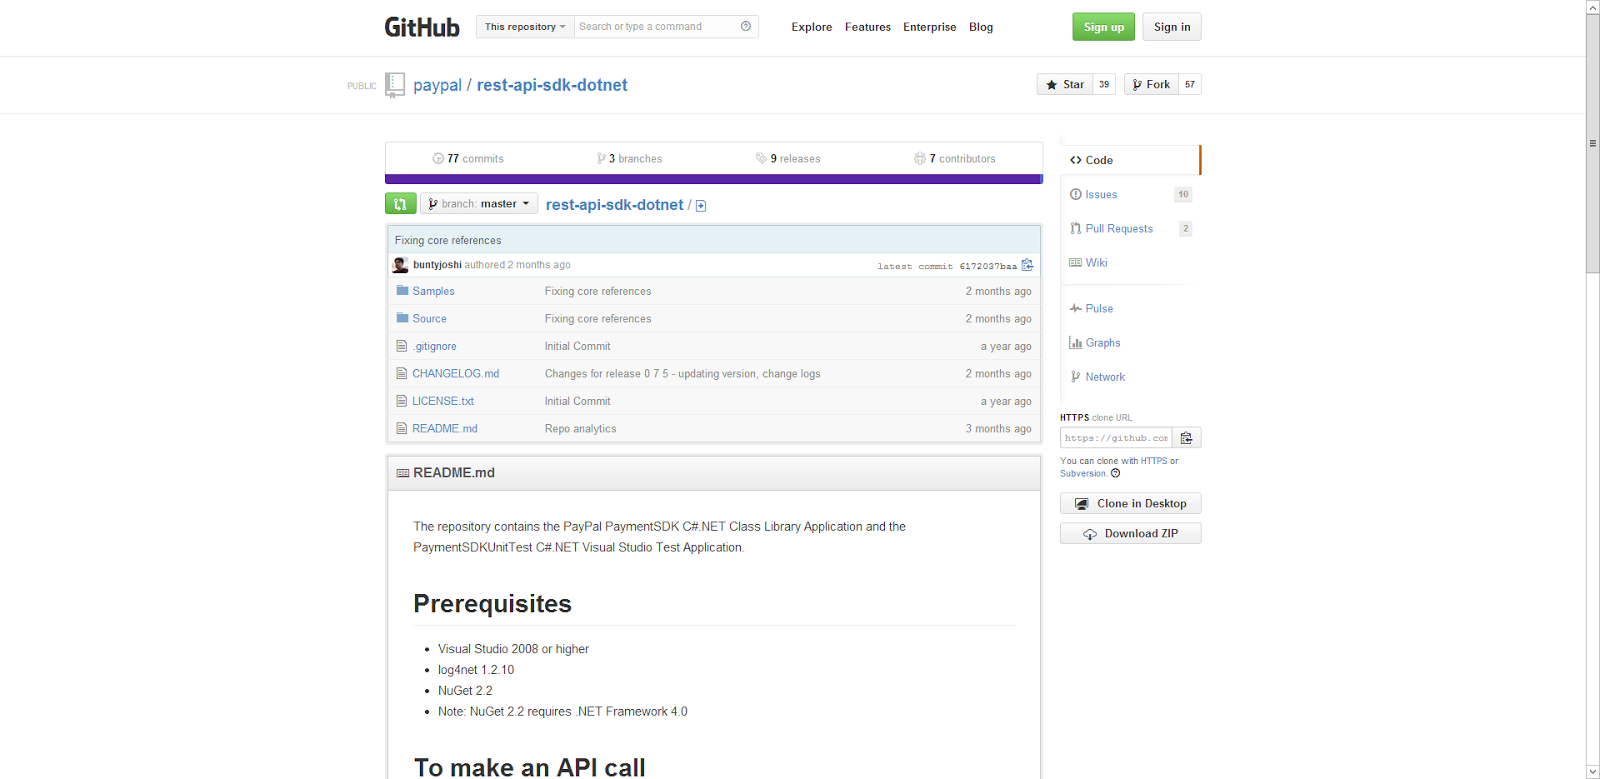Open the fork count 57

1190,84
